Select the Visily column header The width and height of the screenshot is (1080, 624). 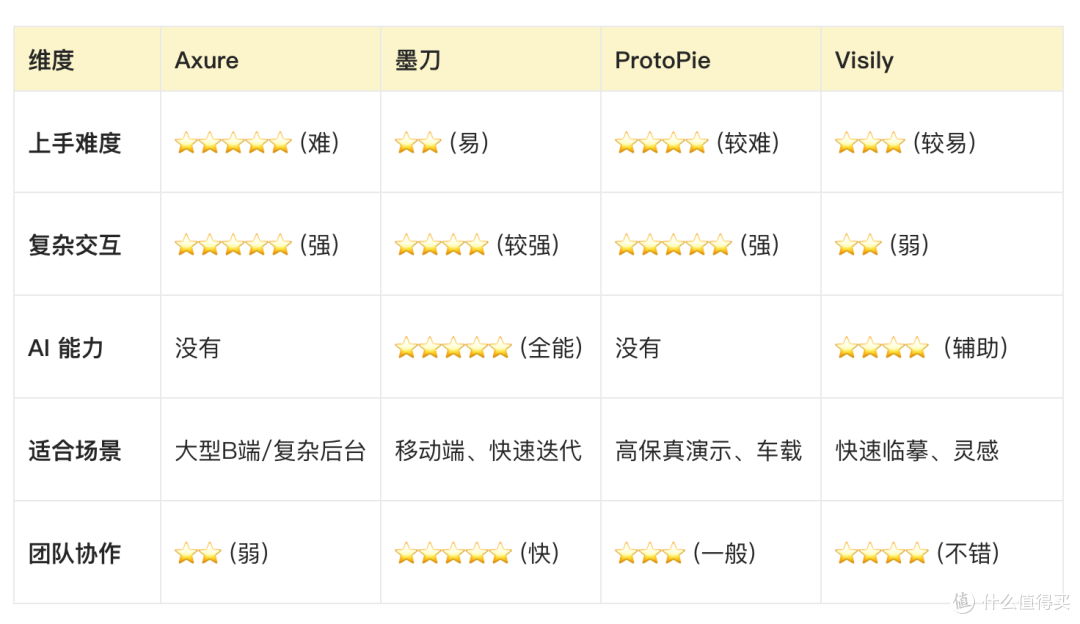942,60
